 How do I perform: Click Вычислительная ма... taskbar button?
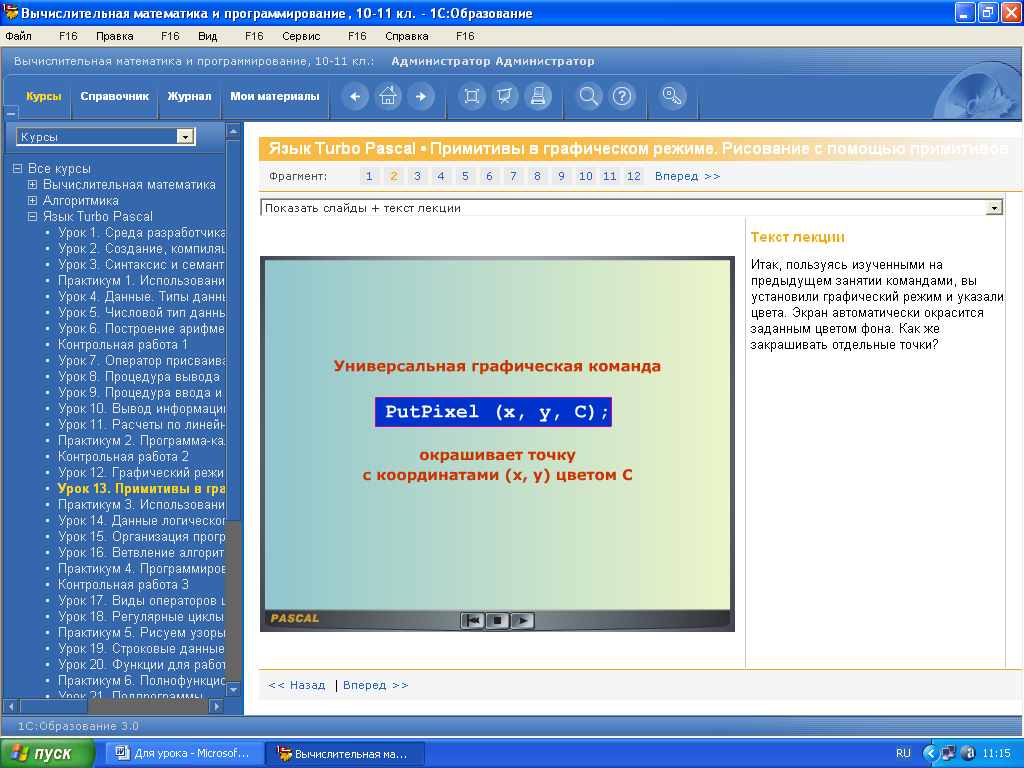click(345, 753)
